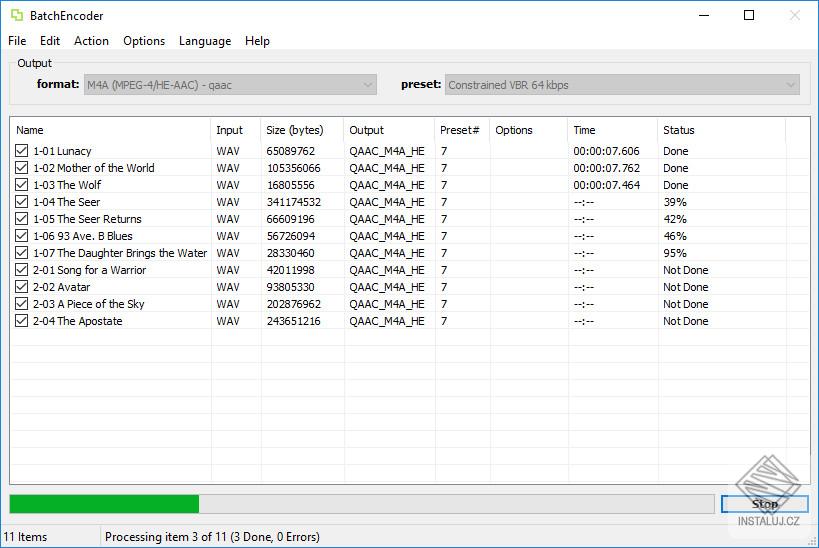Select the row name 2-02 Avatar
This screenshot has width=819, height=548.
pyautogui.click(x=62, y=287)
